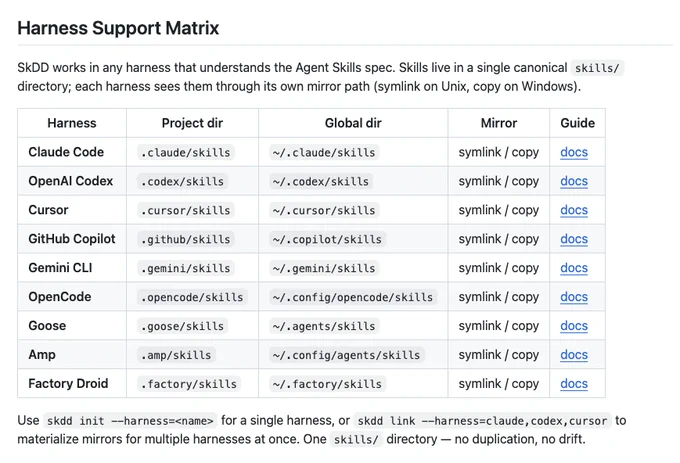The image size is (680, 463).
Task: Open the docs link for Claude Code
Action: coord(574,152)
